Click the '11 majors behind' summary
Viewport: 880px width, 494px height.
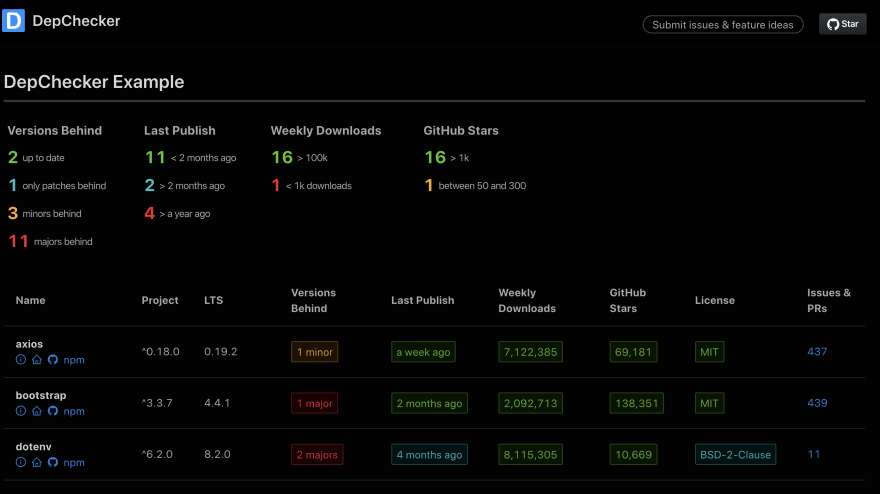pyautogui.click(x=51, y=241)
